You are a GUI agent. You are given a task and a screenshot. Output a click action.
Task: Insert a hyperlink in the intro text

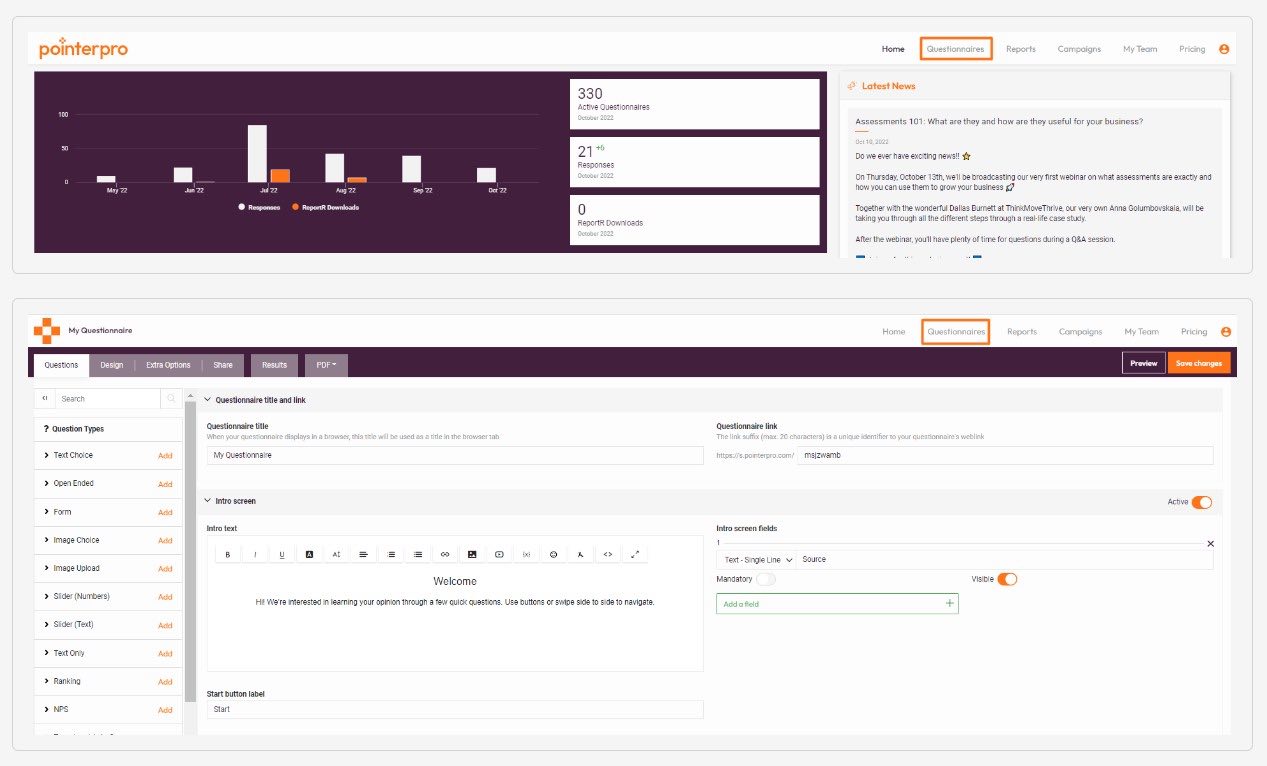(x=445, y=553)
